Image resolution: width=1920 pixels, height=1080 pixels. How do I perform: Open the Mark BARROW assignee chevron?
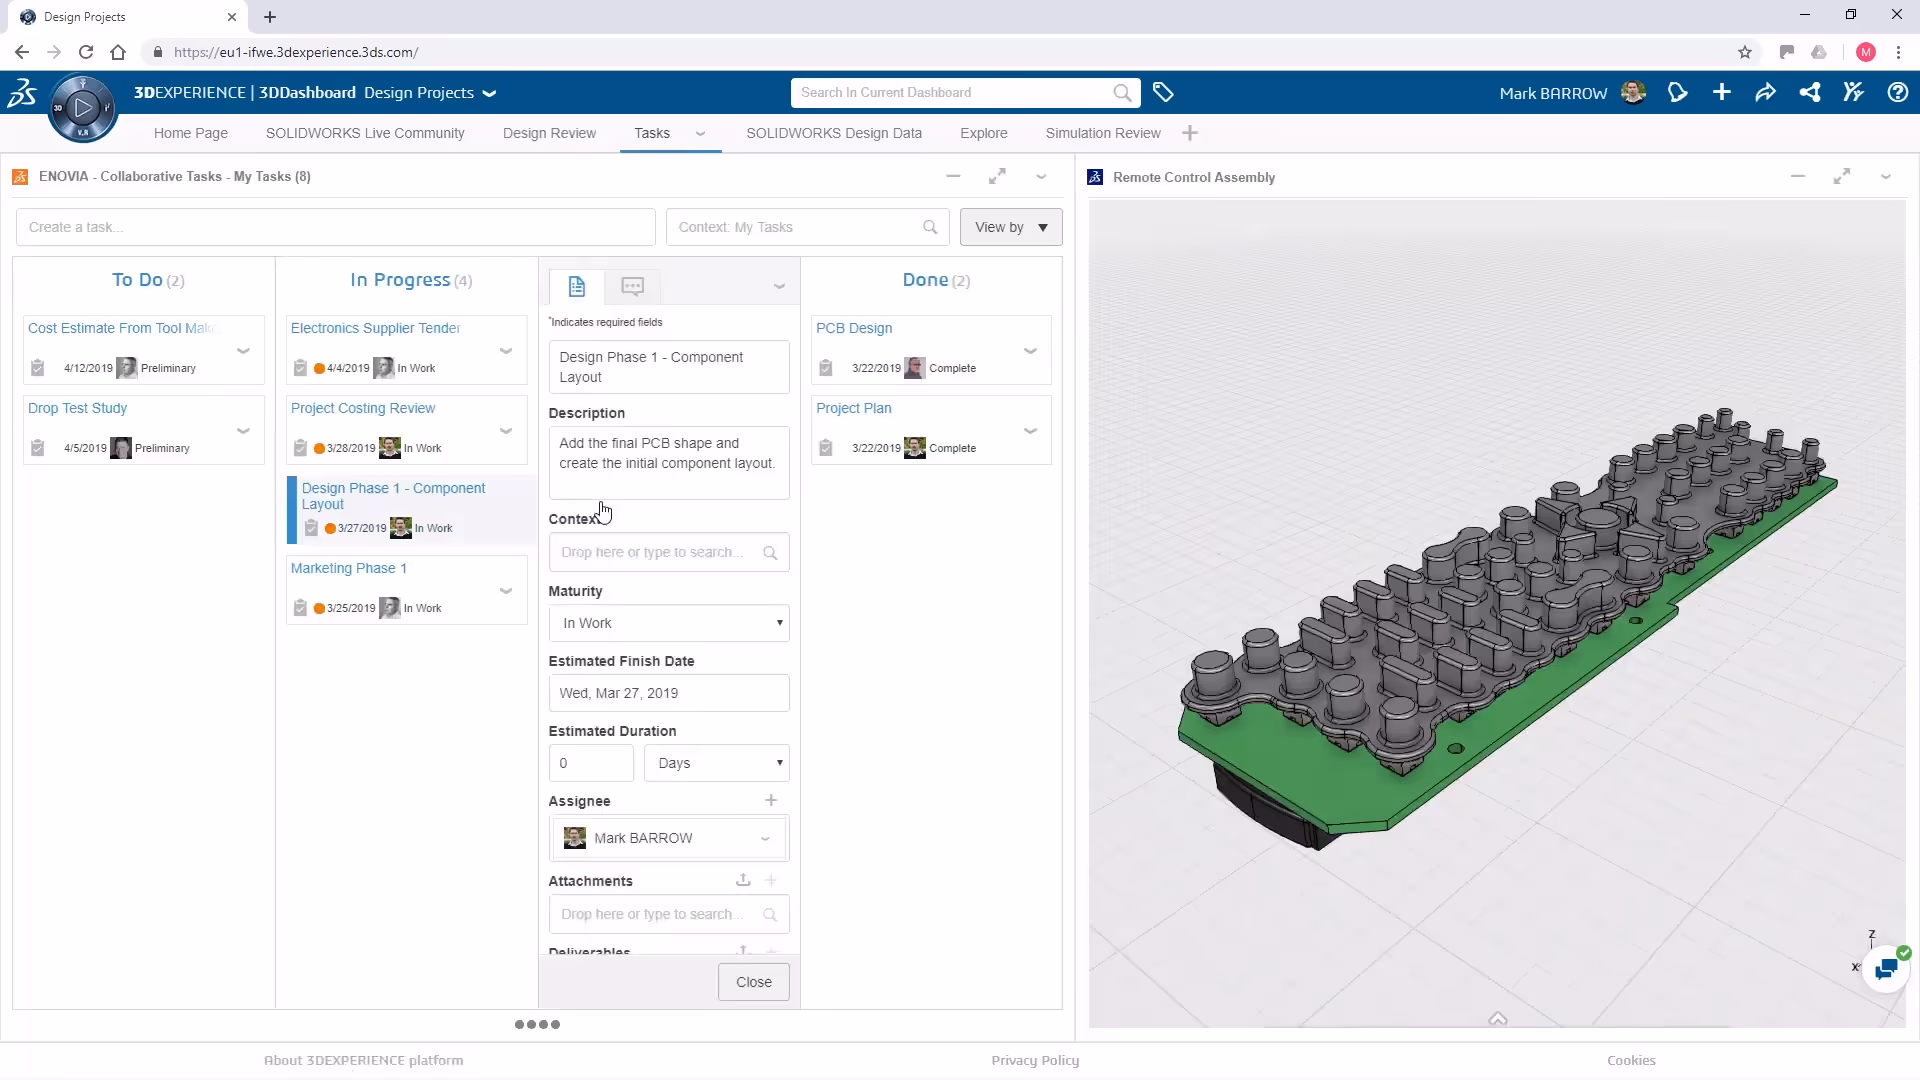tap(765, 839)
